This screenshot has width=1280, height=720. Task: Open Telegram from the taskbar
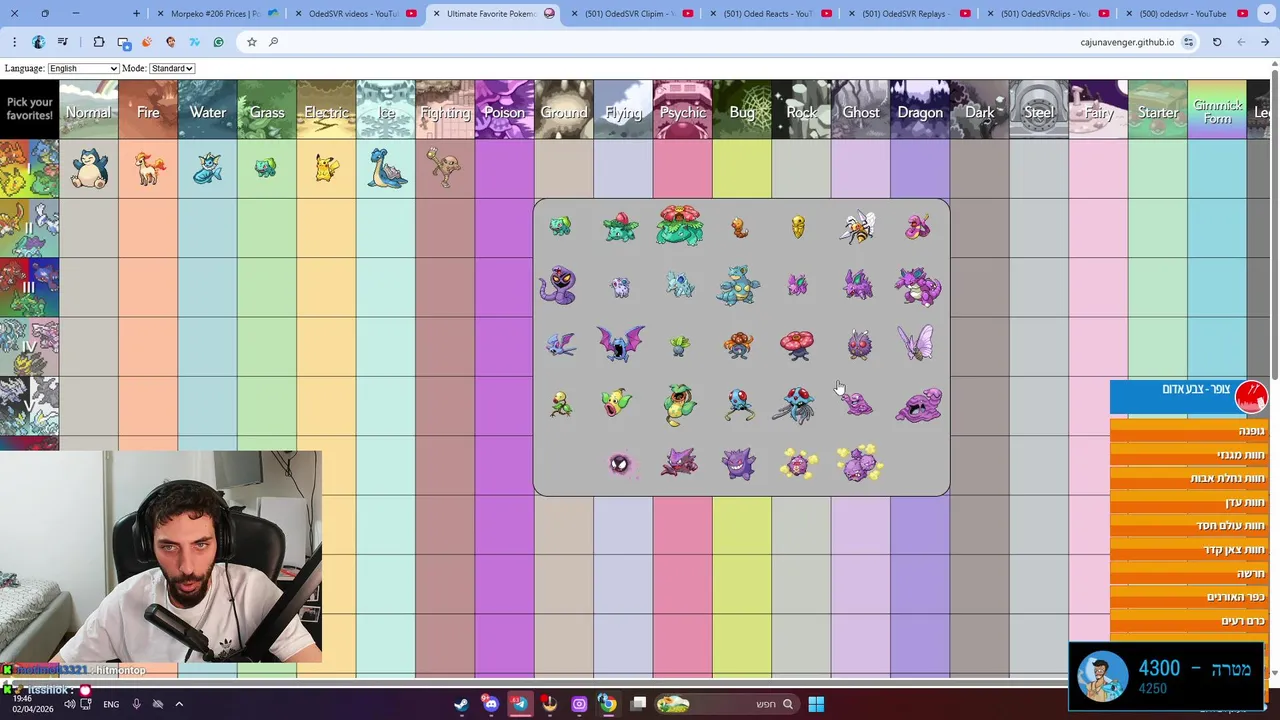click(520, 704)
